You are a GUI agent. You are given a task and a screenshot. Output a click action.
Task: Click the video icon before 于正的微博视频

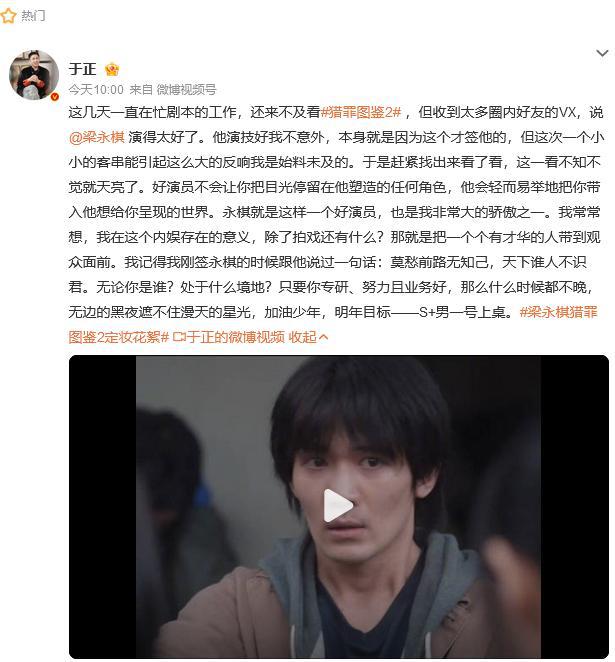(179, 337)
